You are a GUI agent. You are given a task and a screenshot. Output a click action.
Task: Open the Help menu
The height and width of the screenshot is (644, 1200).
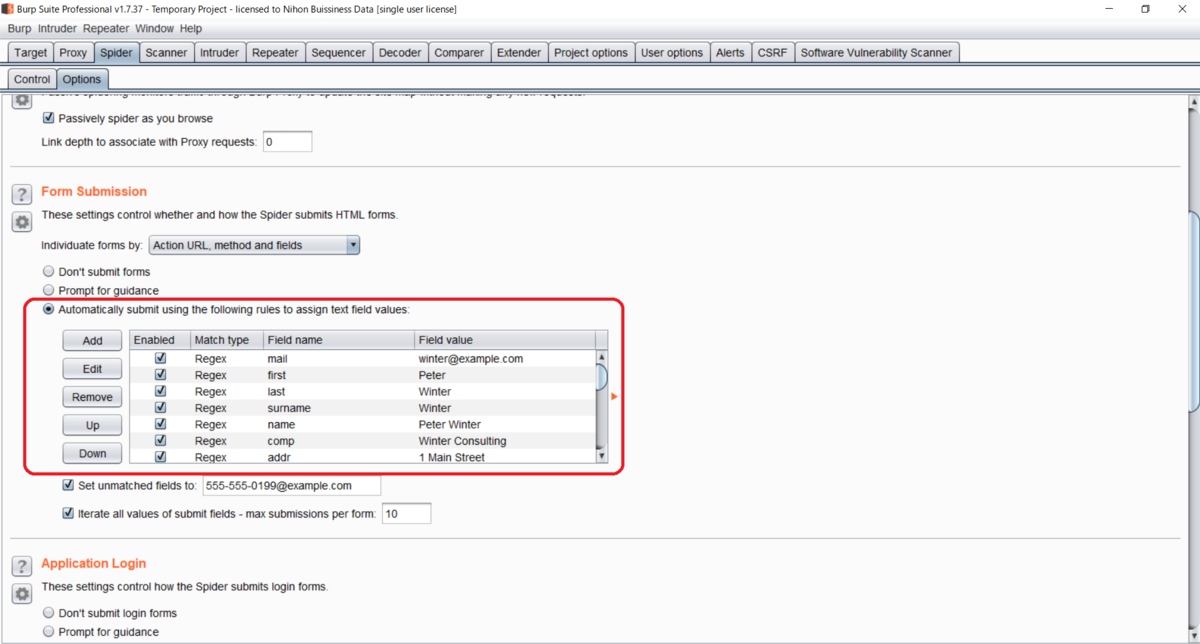190,29
